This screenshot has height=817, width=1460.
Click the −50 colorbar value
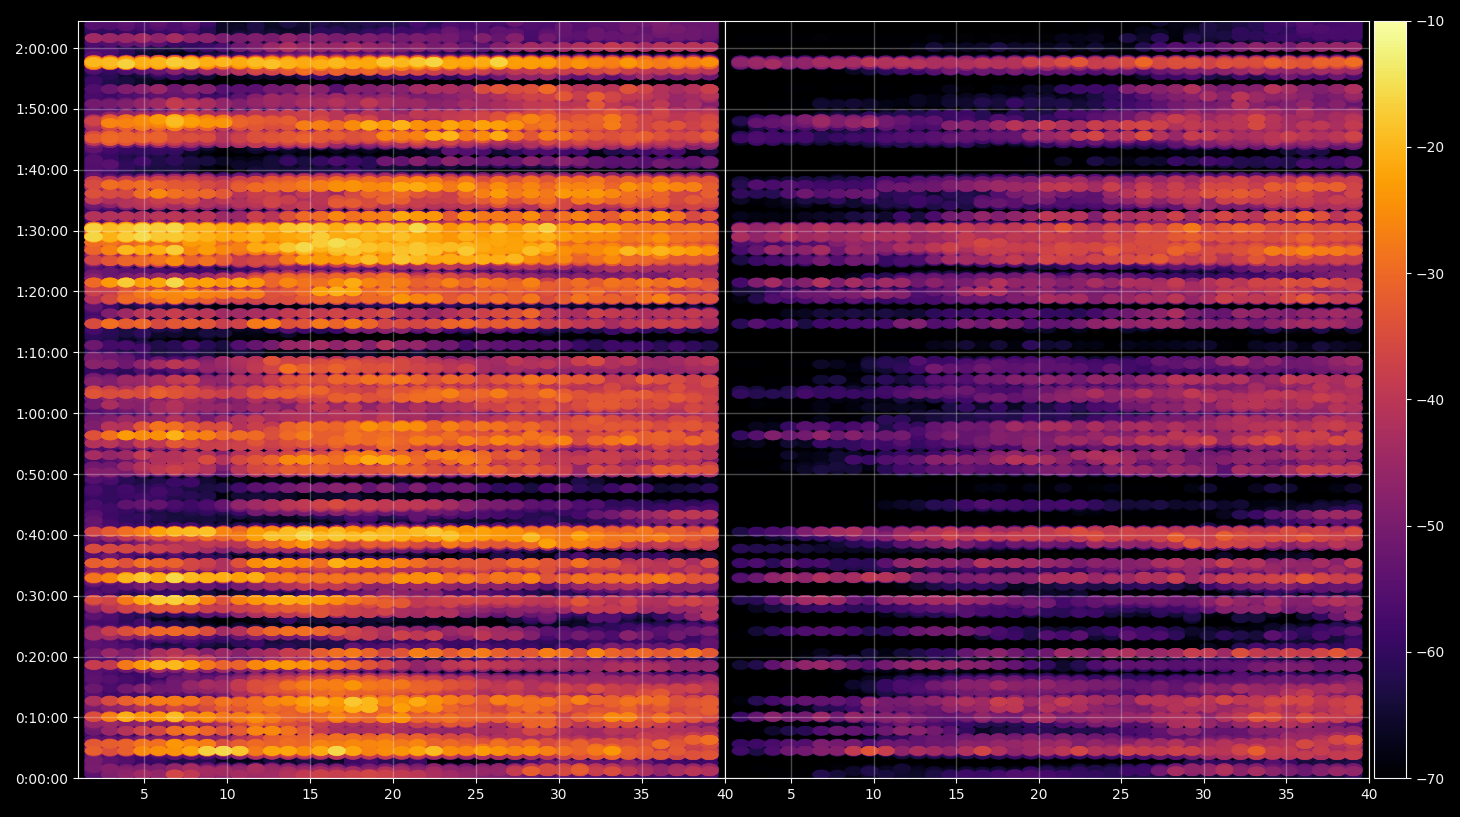click(x=1430, y=526)
